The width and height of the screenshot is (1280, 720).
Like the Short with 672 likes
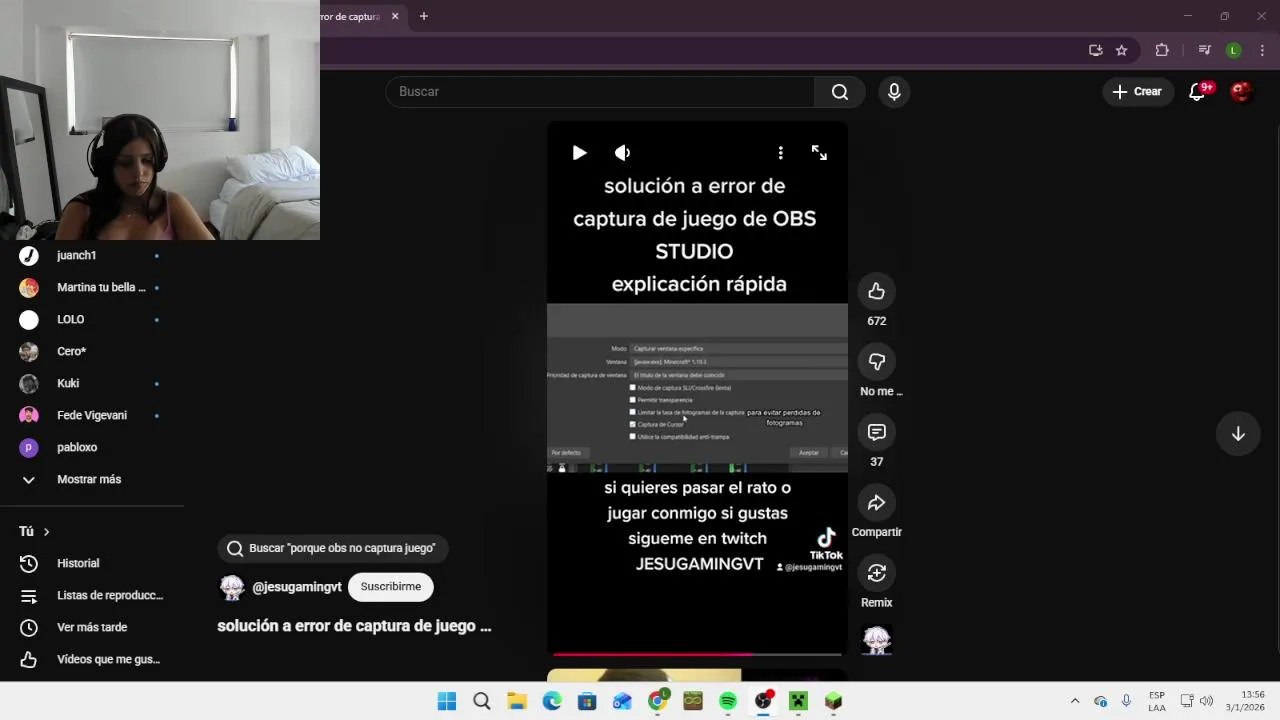coord(877,291)
